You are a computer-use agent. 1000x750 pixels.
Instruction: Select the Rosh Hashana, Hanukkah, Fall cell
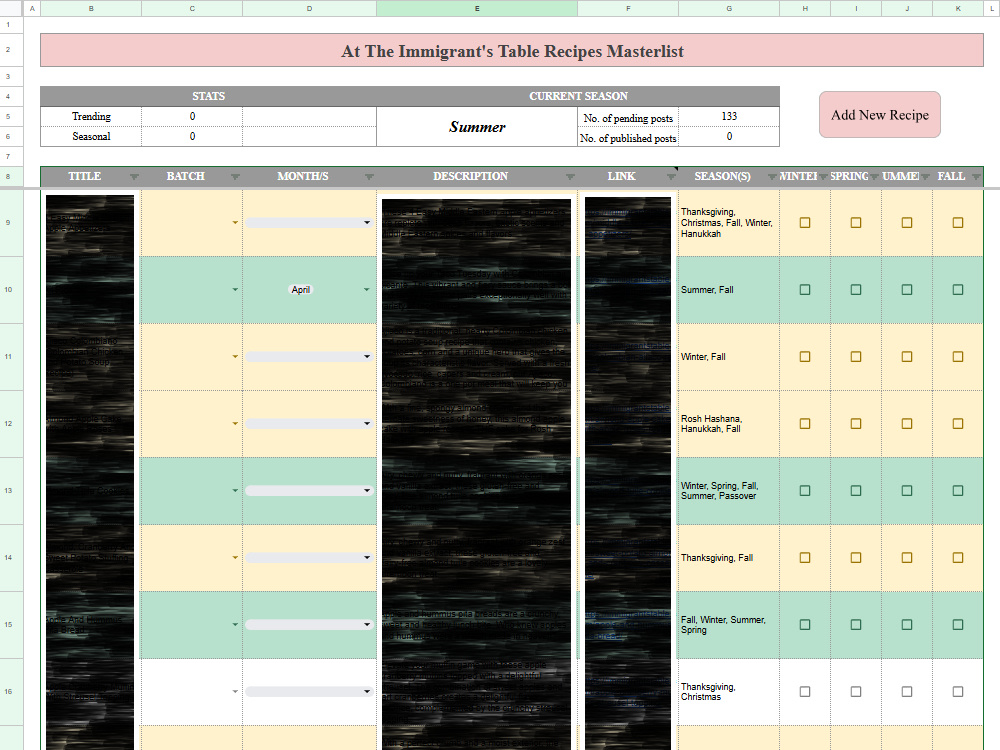[729, 423]
